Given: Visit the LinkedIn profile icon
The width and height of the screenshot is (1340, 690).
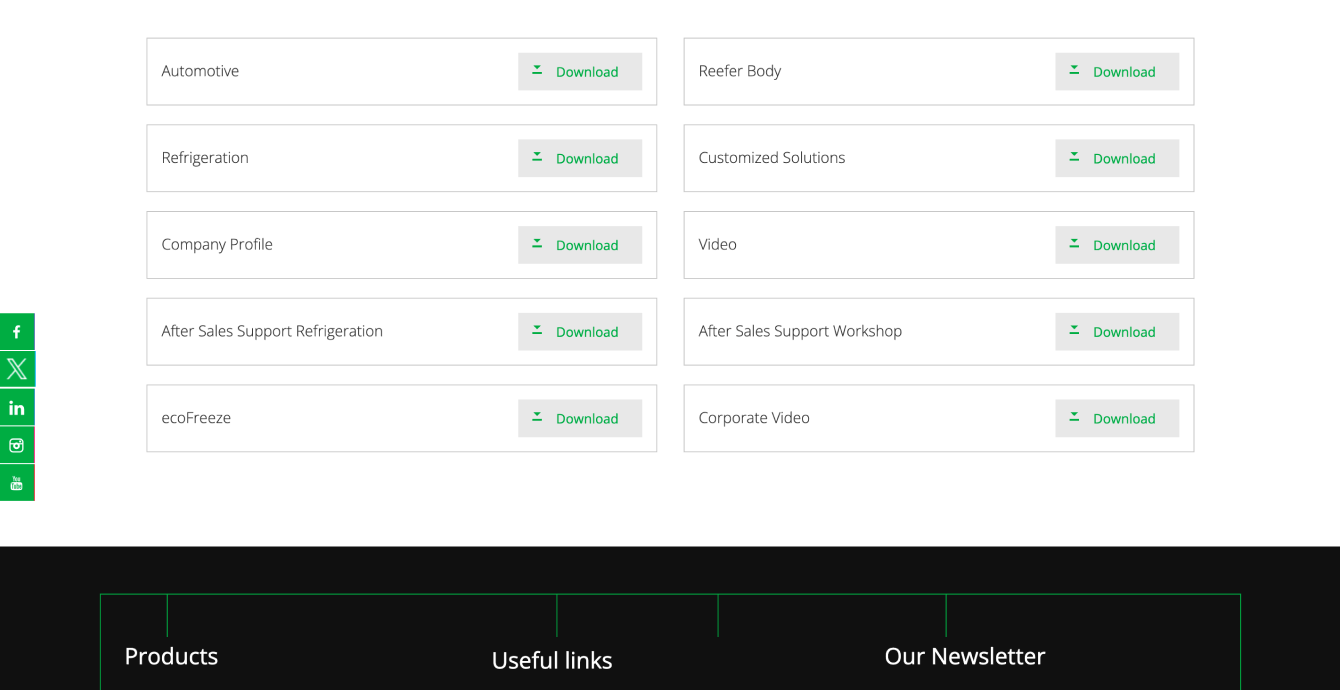Looking at the screenshot, I should point(17,407).
